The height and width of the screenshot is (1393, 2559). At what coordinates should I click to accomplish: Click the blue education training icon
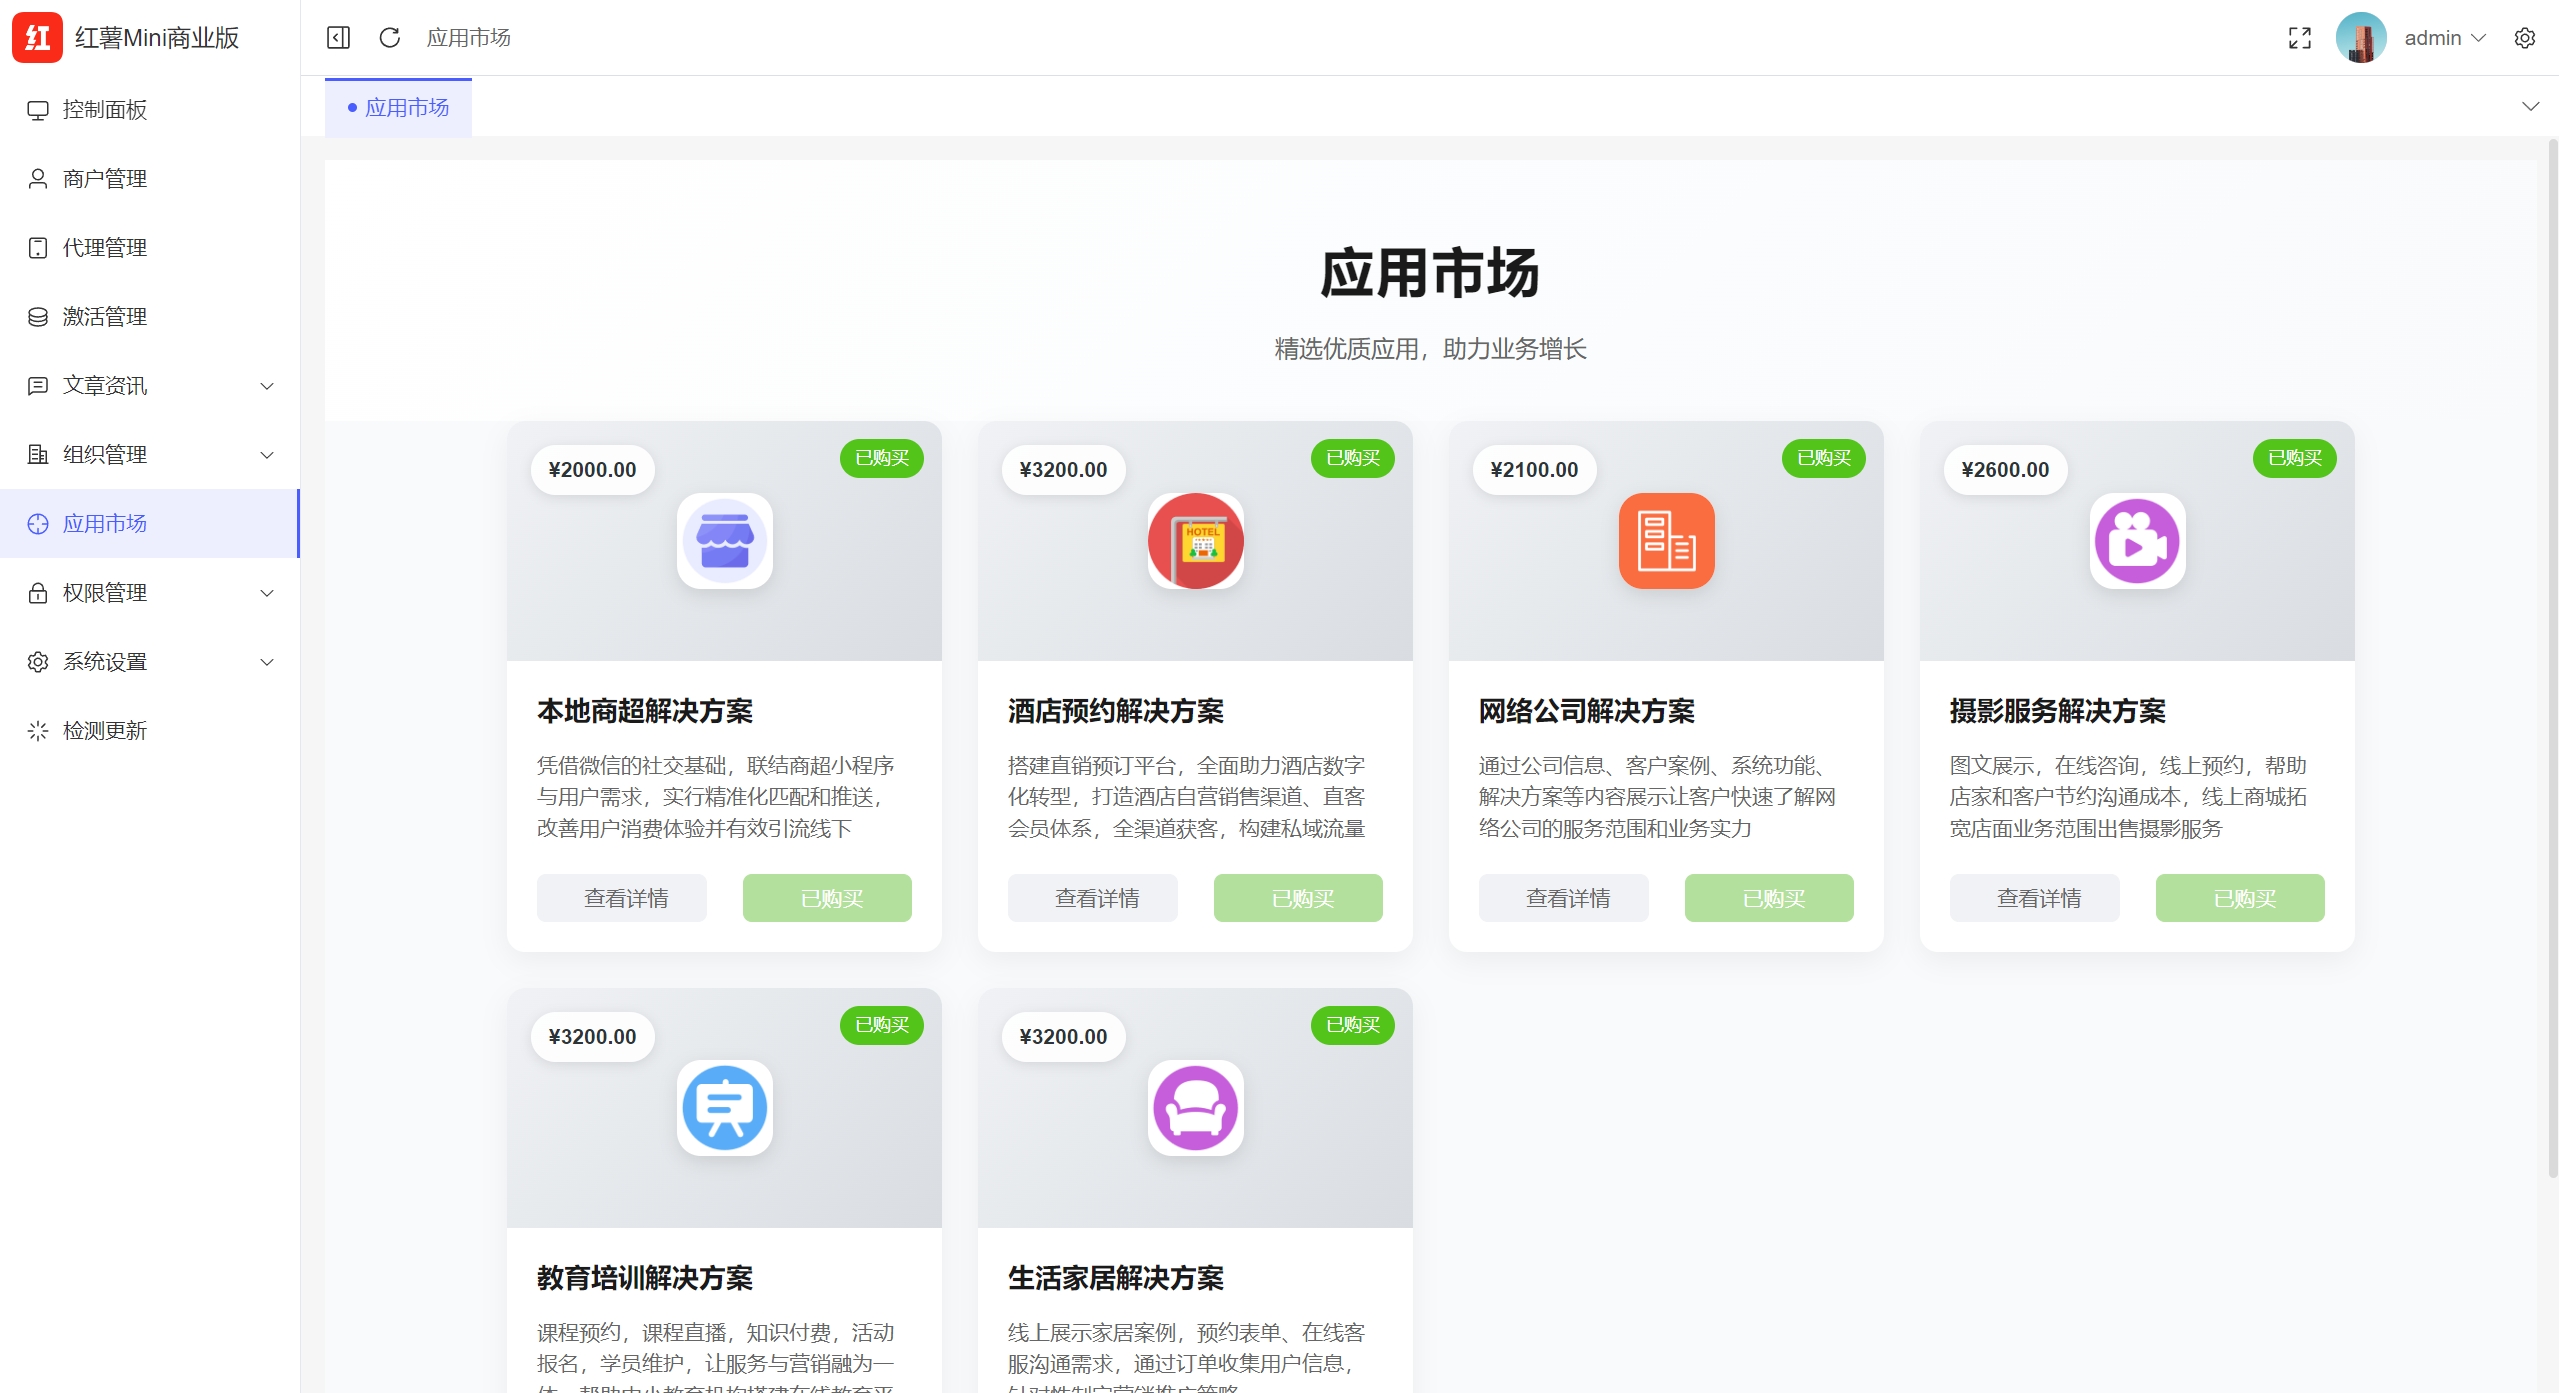coord(724,1108)
